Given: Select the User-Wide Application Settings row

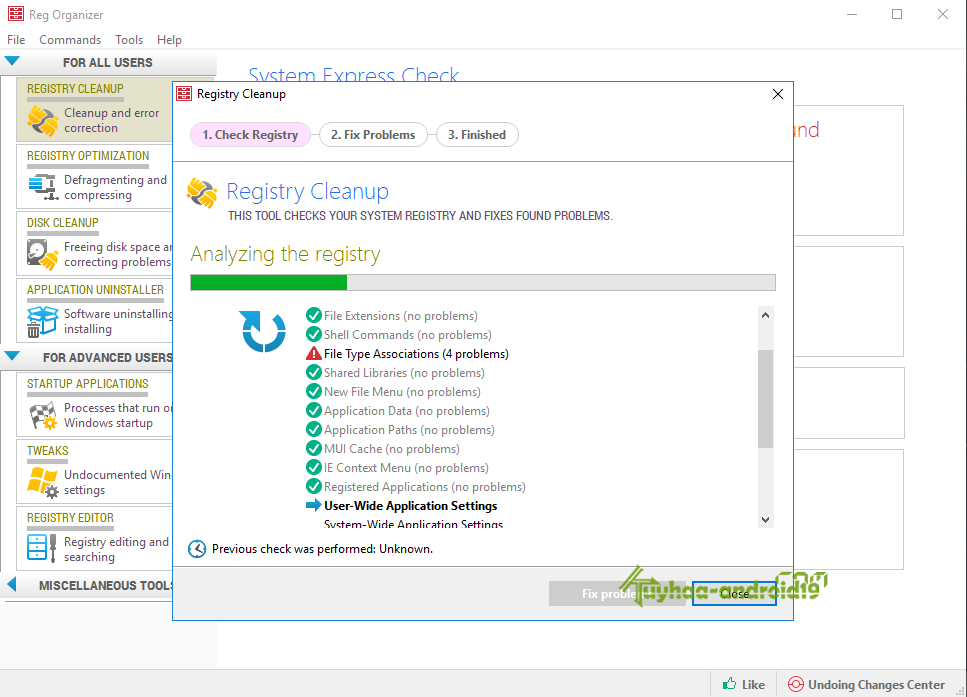Looking at the screenshot, I should [x=401, y=506].
